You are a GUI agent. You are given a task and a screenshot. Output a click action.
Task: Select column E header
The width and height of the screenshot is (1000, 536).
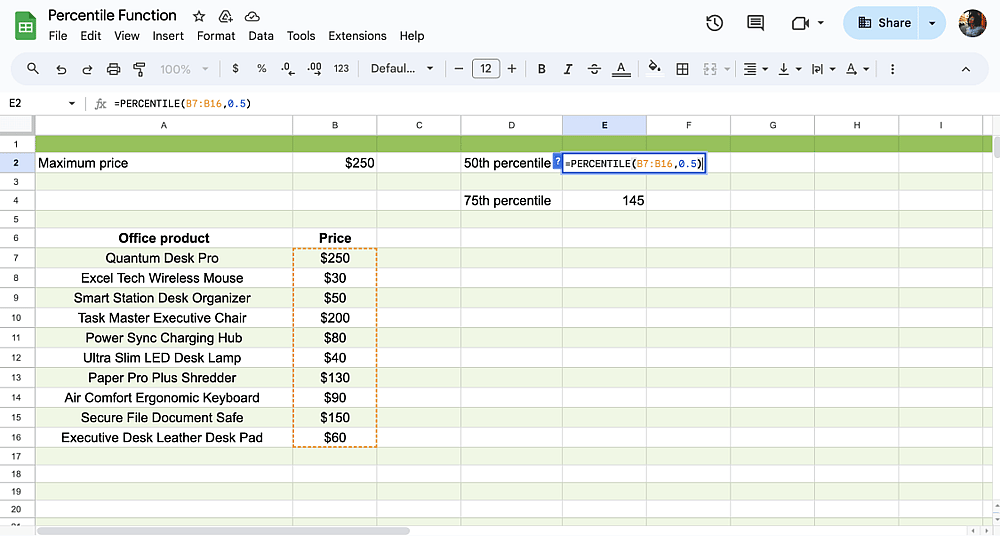coord(604,125)
